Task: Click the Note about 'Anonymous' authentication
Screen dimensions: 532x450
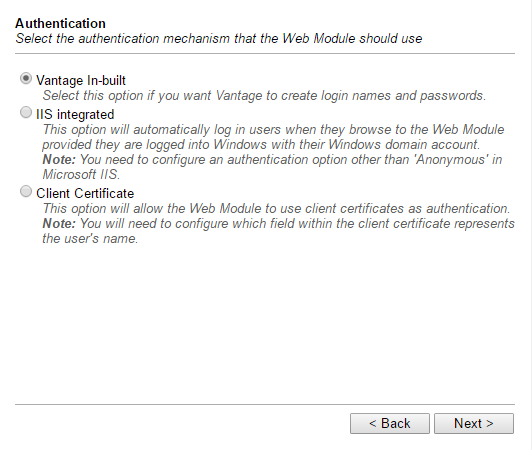Action: [272, 160]
